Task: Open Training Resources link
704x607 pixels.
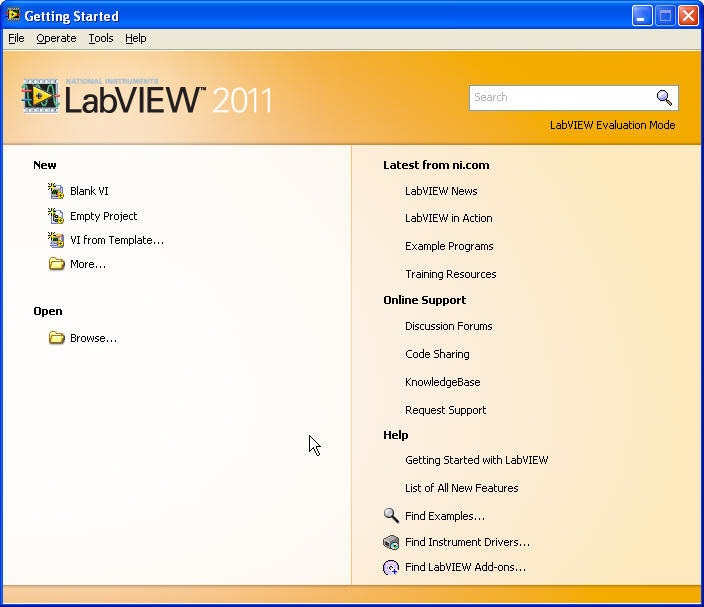Action: (451, 274)
